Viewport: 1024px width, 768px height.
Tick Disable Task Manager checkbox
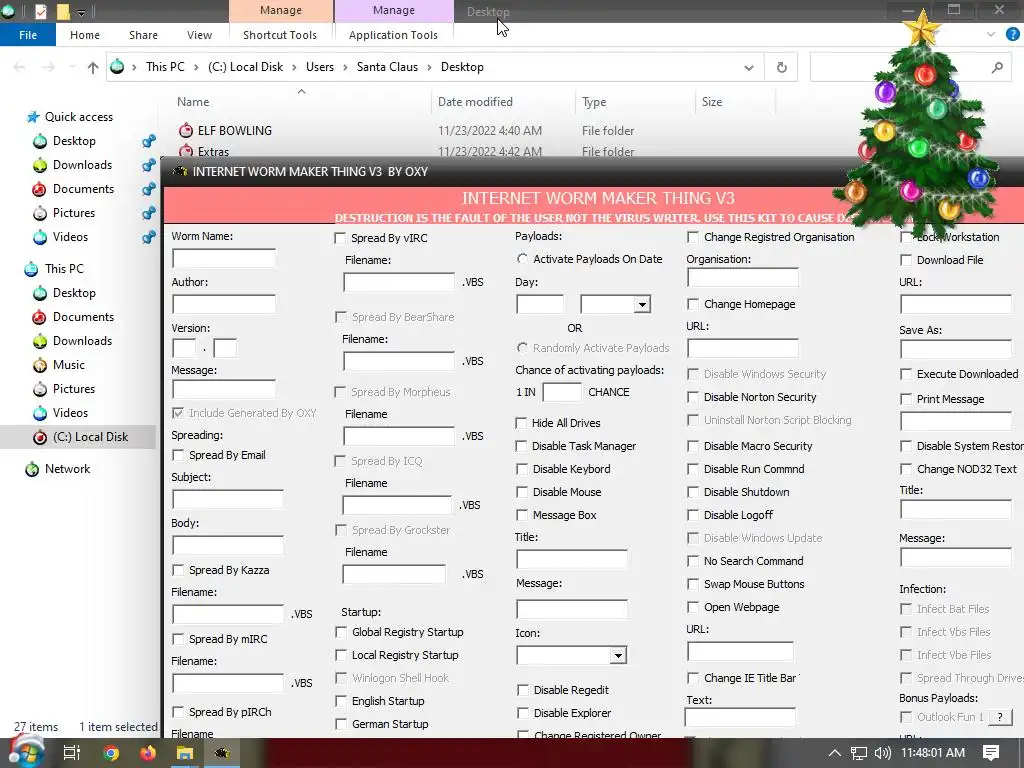pyautogui.click(x=521, y=446)
